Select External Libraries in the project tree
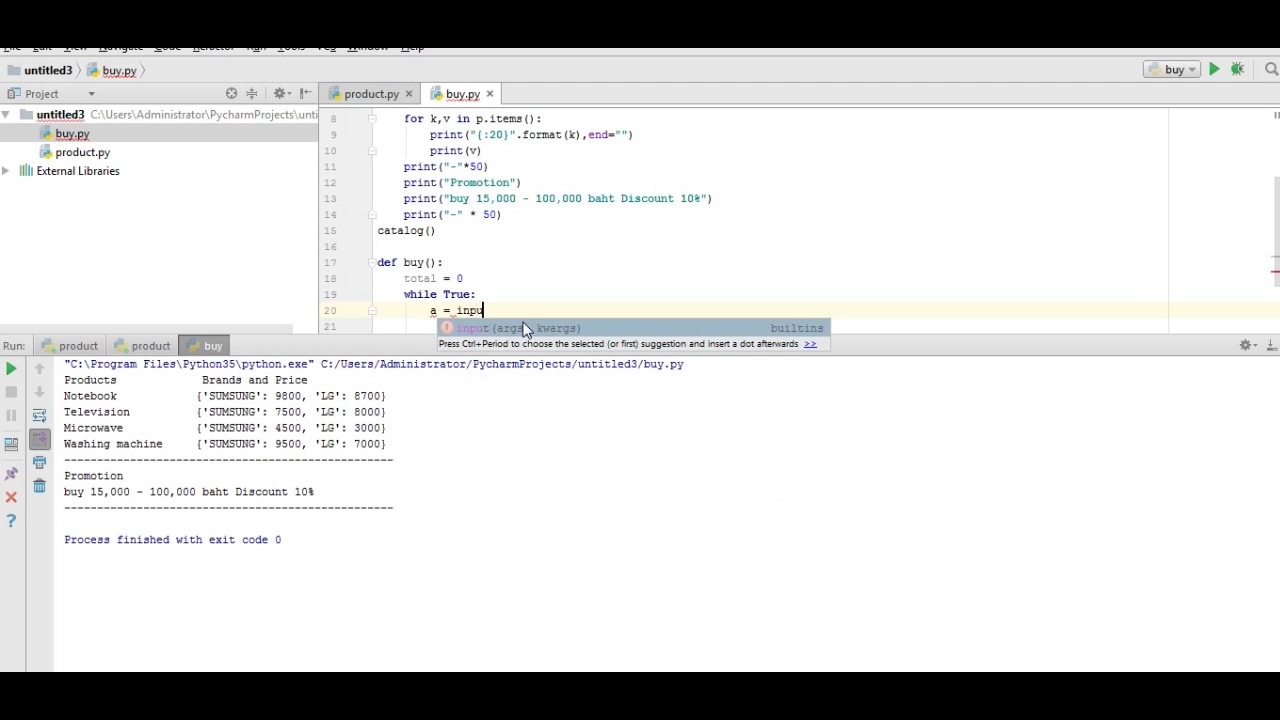This screenshot has width=1280, height=720. coord(77,171)
